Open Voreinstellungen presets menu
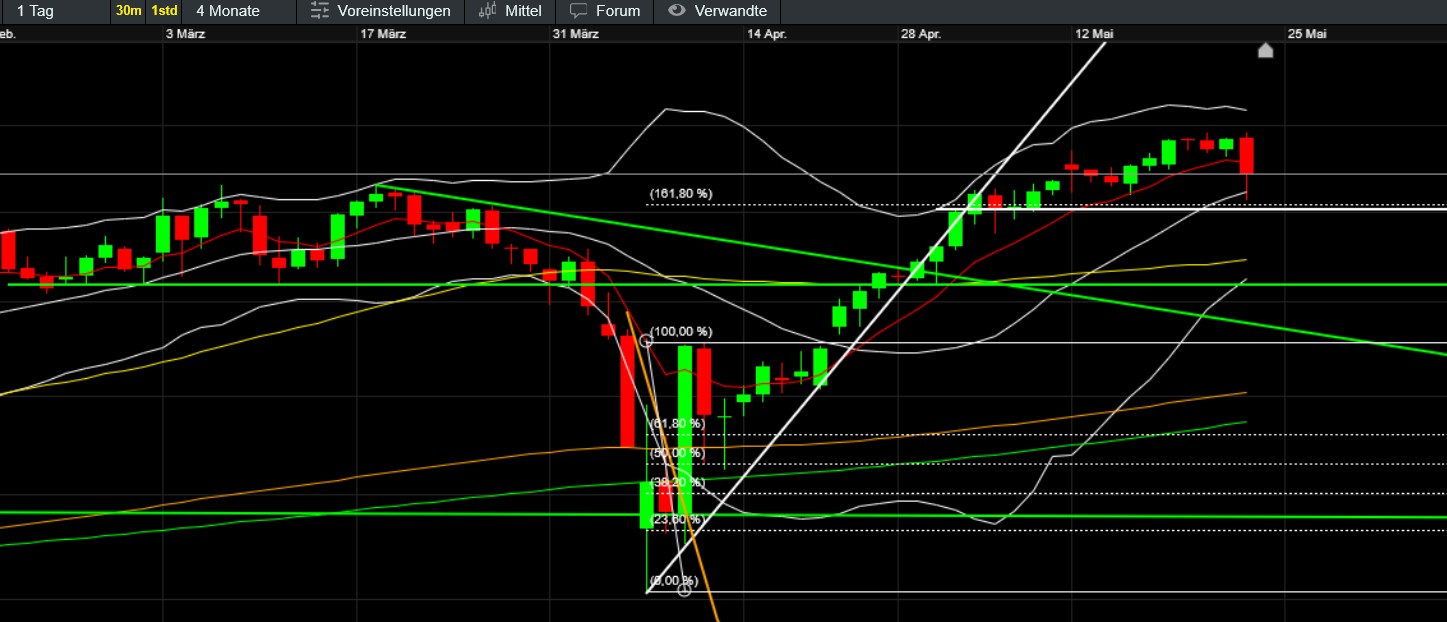Image resolution: width=1447 pixels, height=622 pixels. (381, 11)
